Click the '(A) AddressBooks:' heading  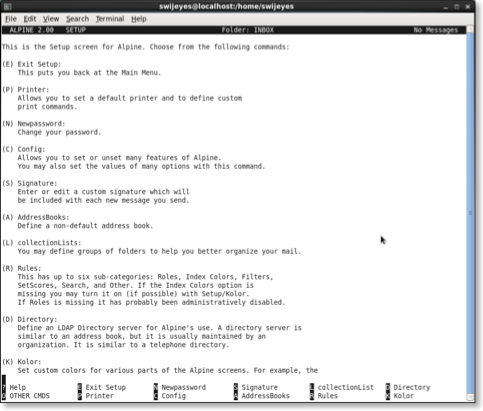click(36, 217)
